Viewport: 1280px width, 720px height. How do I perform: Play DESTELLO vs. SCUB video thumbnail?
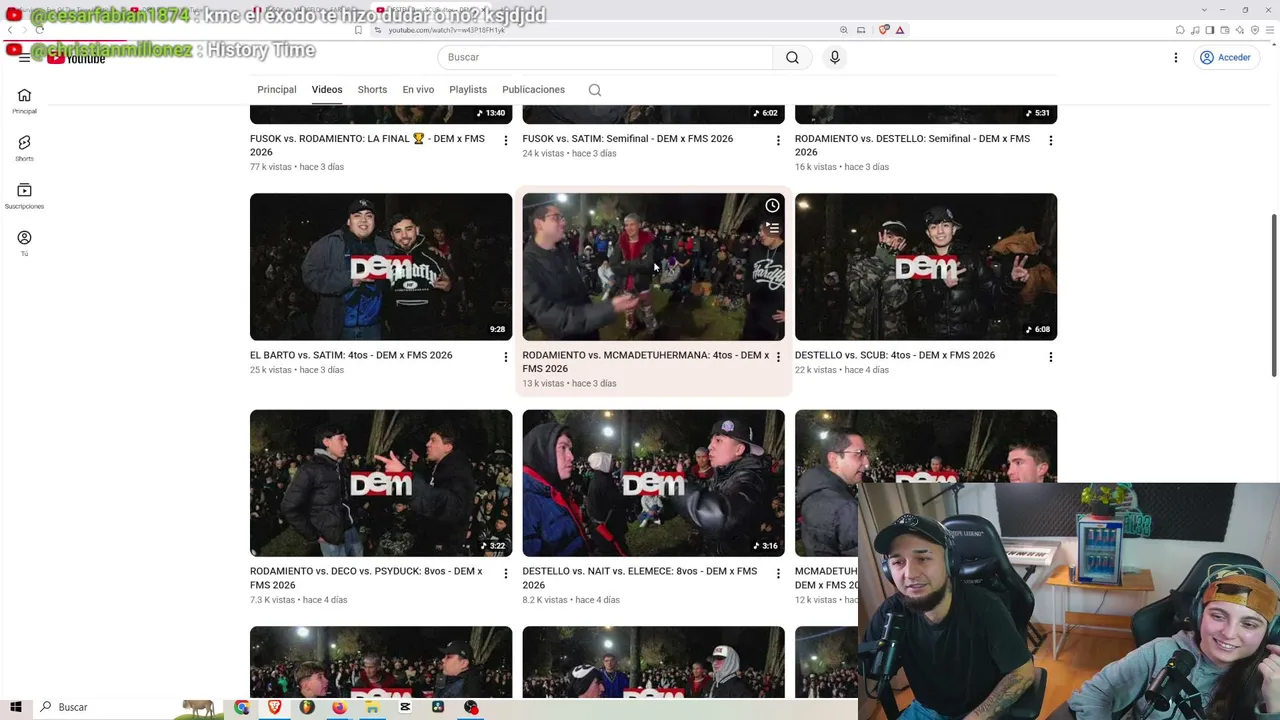pyautogui.click(x=926, y=267)
